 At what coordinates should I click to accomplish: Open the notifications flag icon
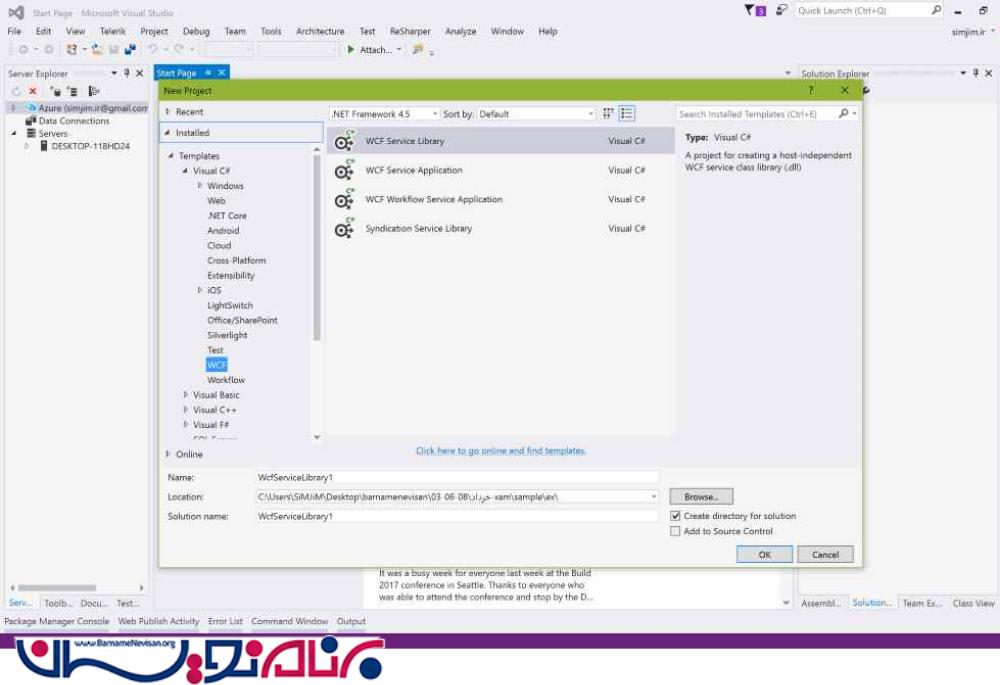click(x=755, y=11)
